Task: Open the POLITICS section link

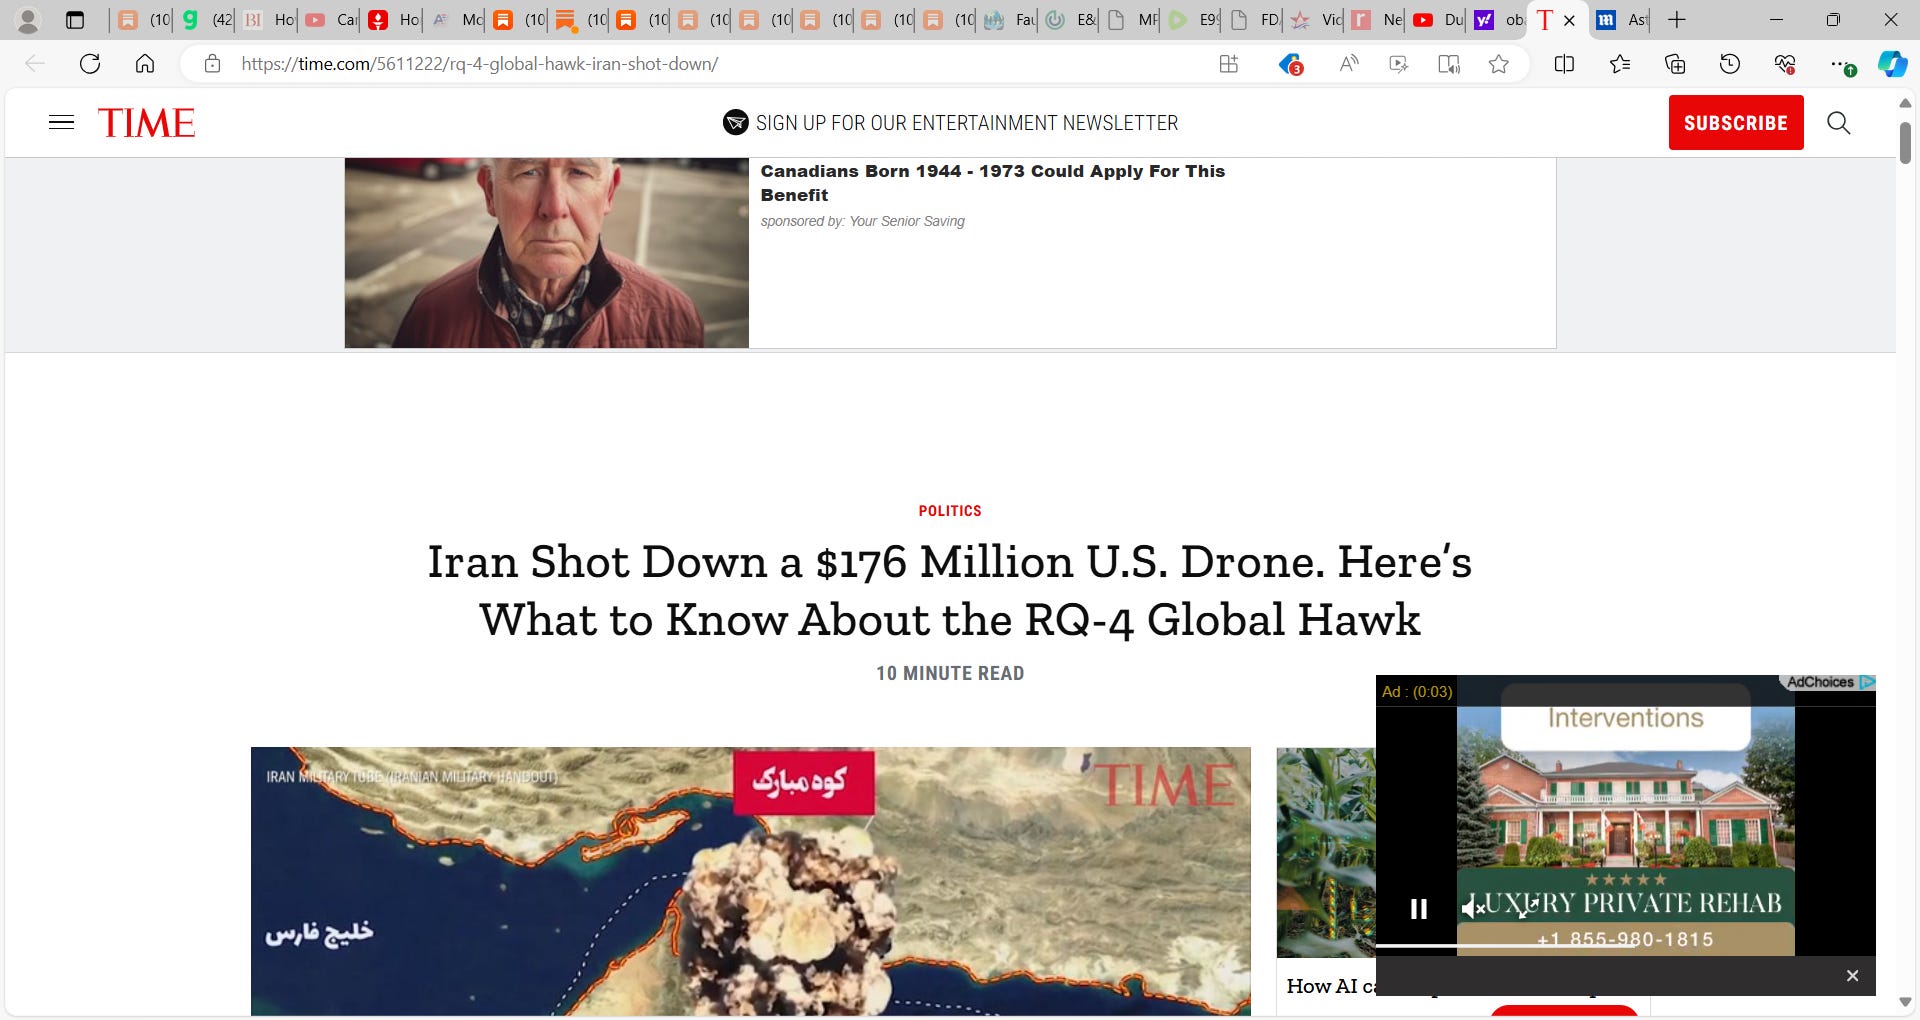Action: [949, 511]
